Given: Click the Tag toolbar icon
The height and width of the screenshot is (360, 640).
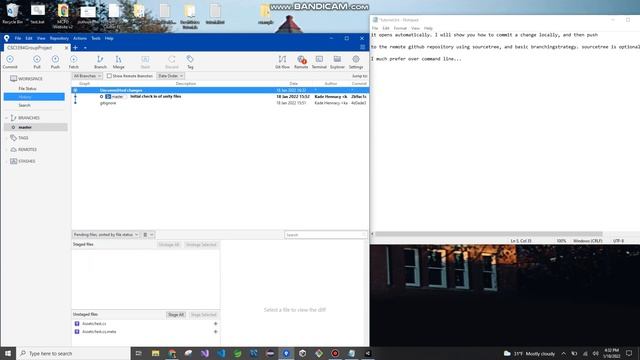Looking at the screenshot, I should point(190,62).
